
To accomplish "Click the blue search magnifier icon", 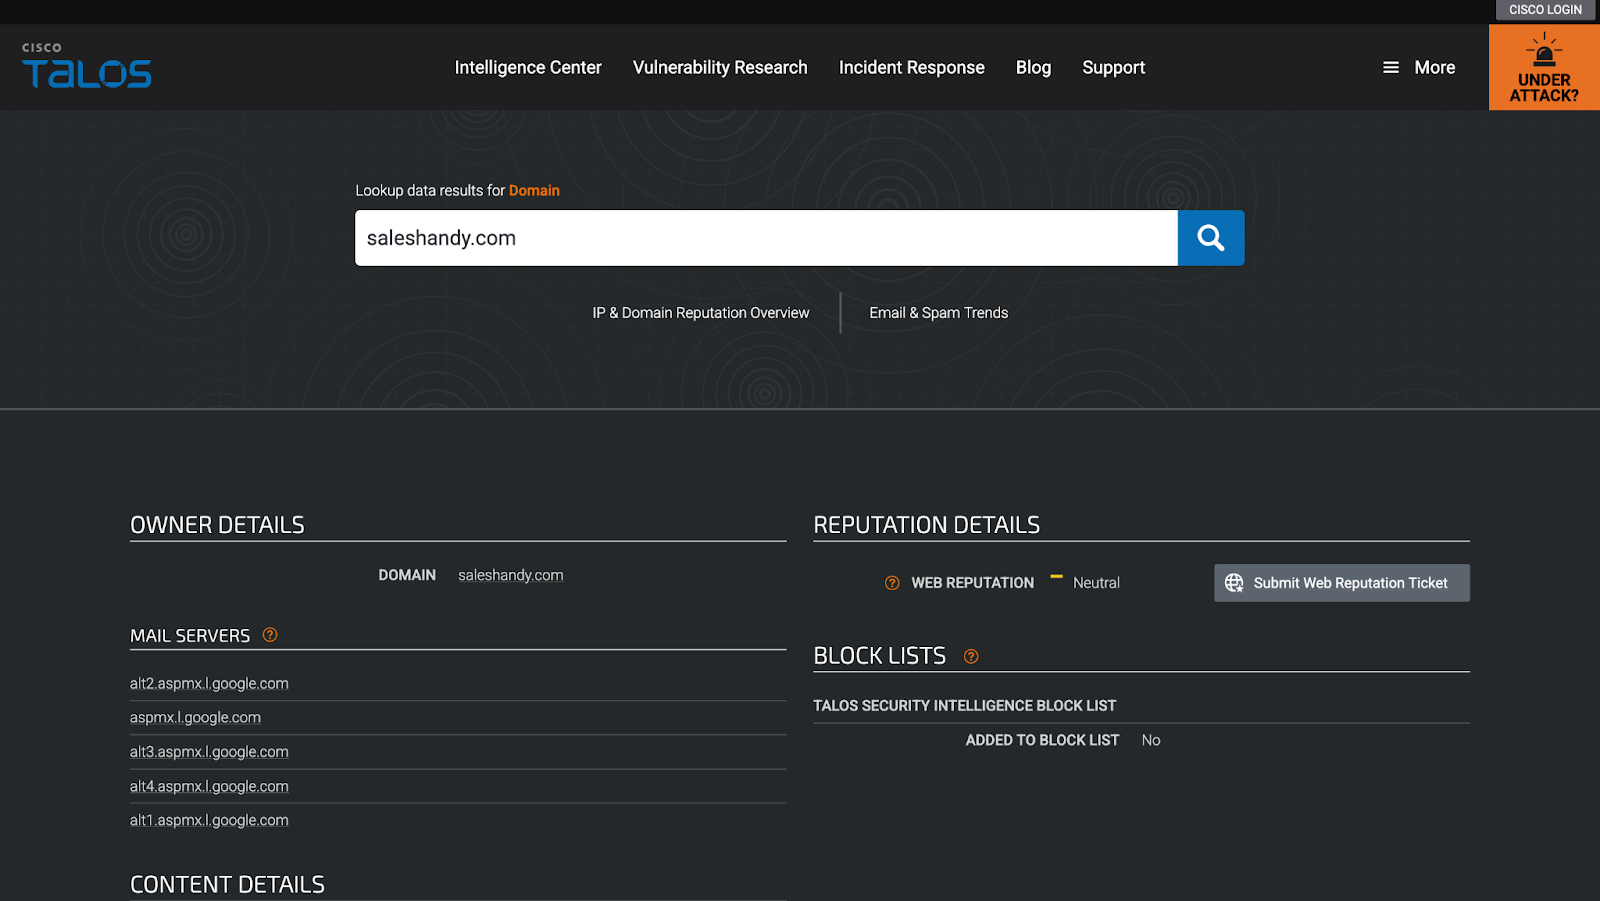I will pyautogui.click(x=1210, y=238).
